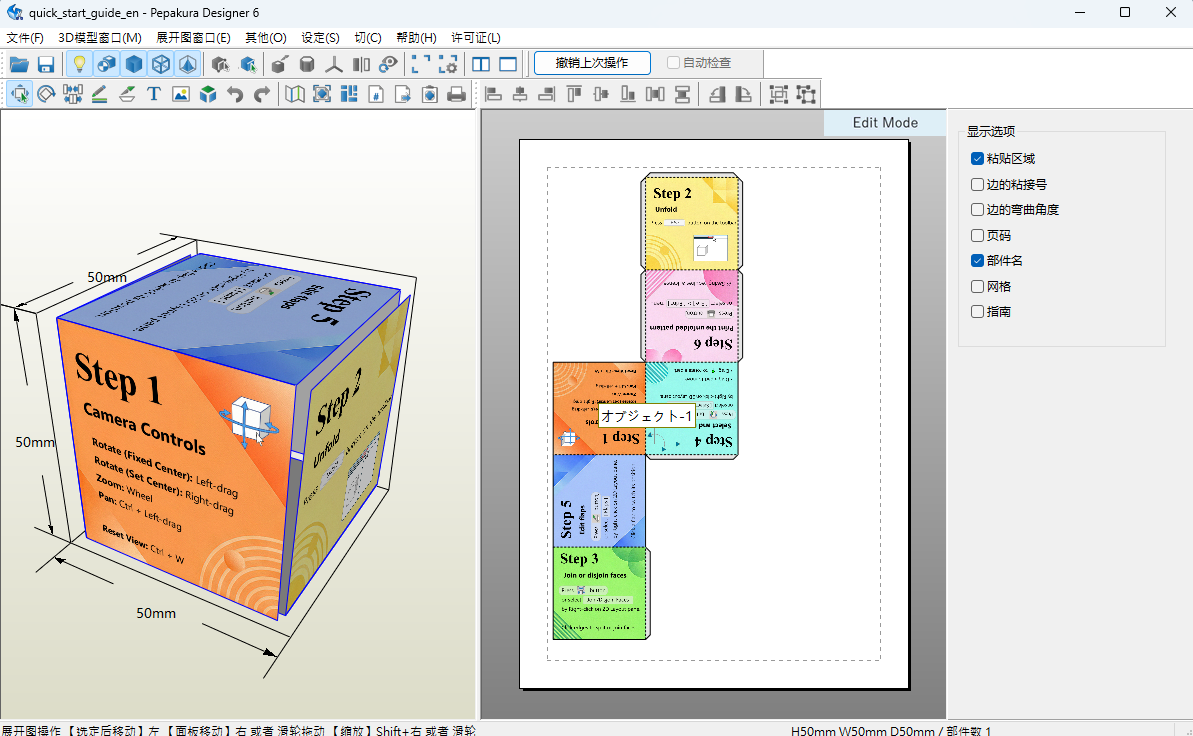Toggle the light bulb lighting icon

tap(78, 64)
